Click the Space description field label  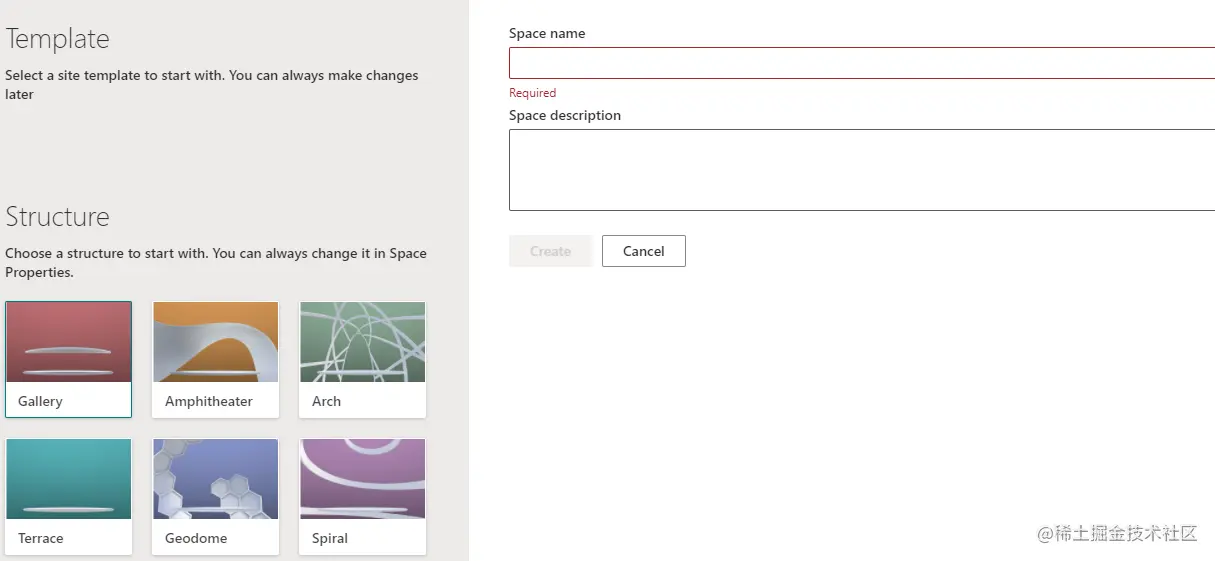coord(564,115)
